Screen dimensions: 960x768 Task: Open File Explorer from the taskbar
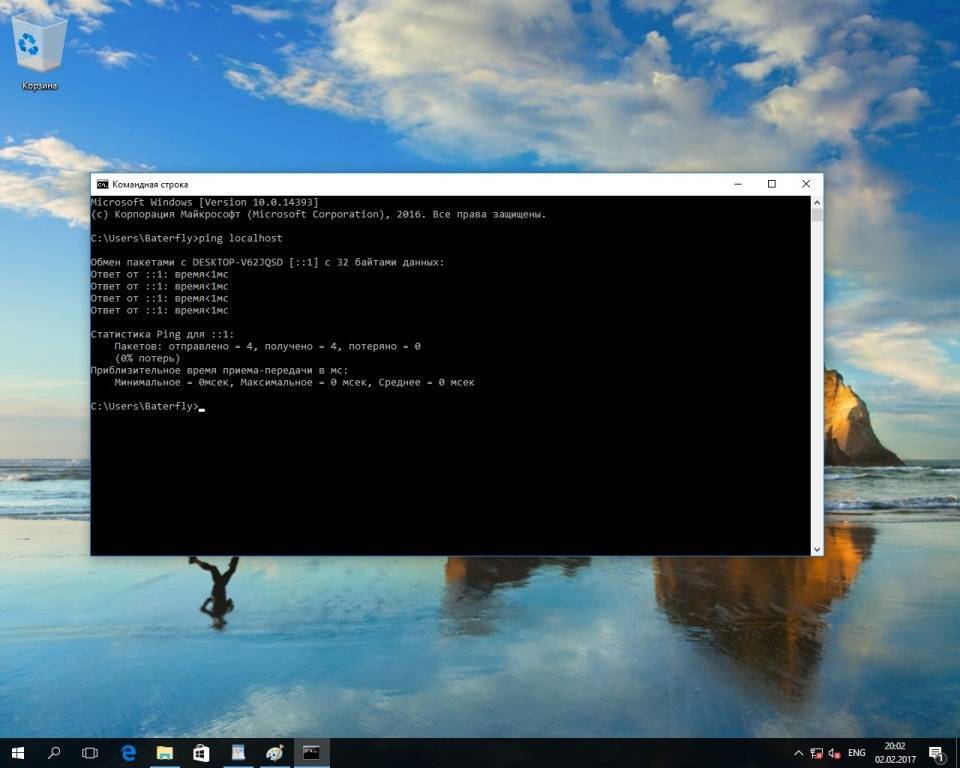tap(165, 752)
